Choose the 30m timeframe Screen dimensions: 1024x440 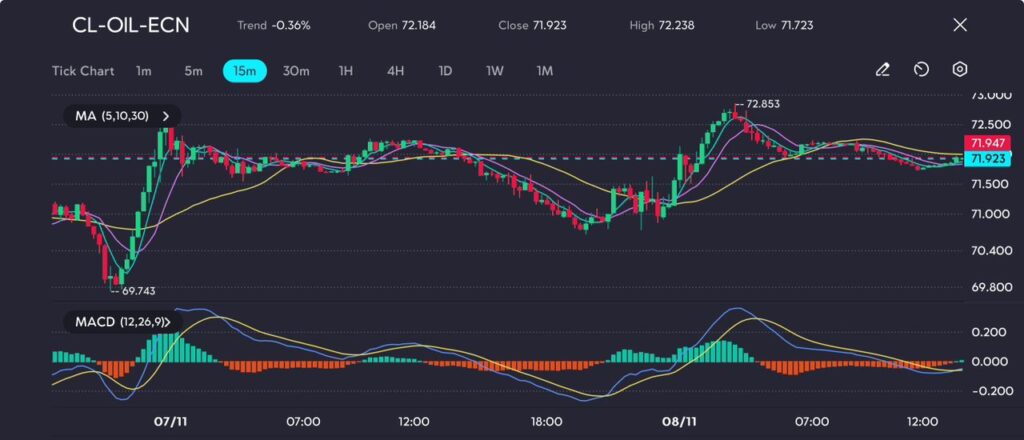[x=296, y=71]
